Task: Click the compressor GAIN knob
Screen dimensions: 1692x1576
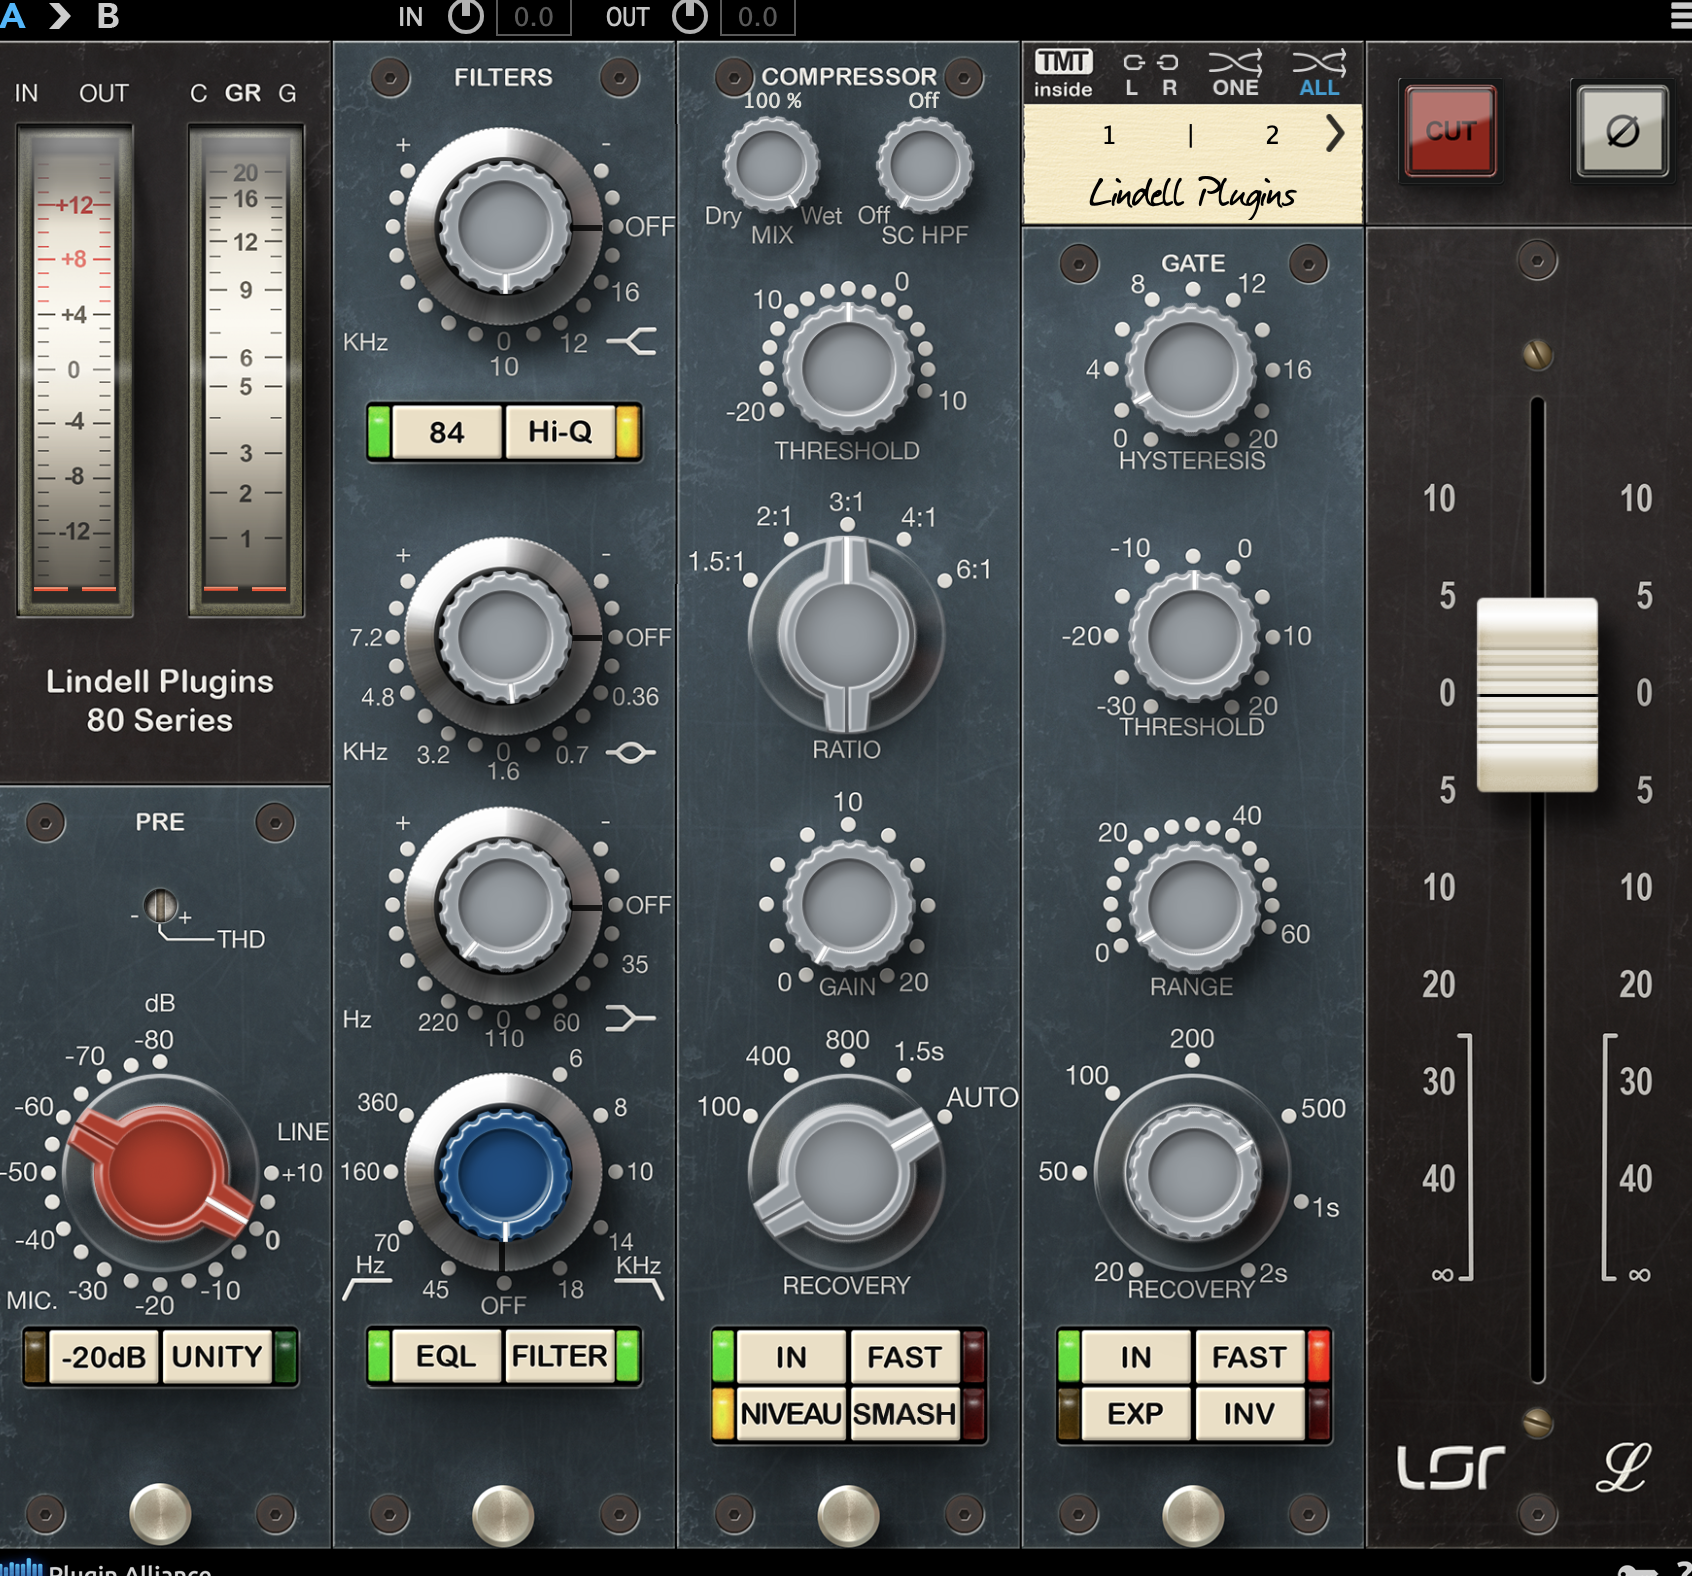Action: [x=848, y=905]
